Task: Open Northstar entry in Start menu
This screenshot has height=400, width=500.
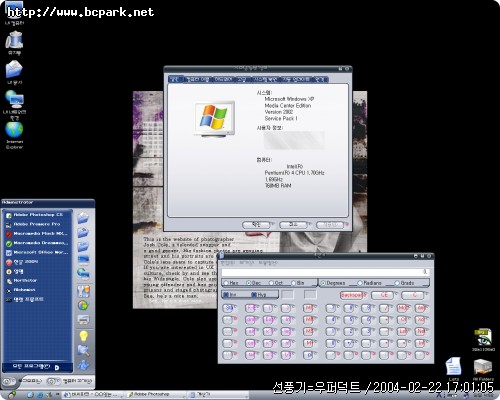Action: tap(37, 281)
